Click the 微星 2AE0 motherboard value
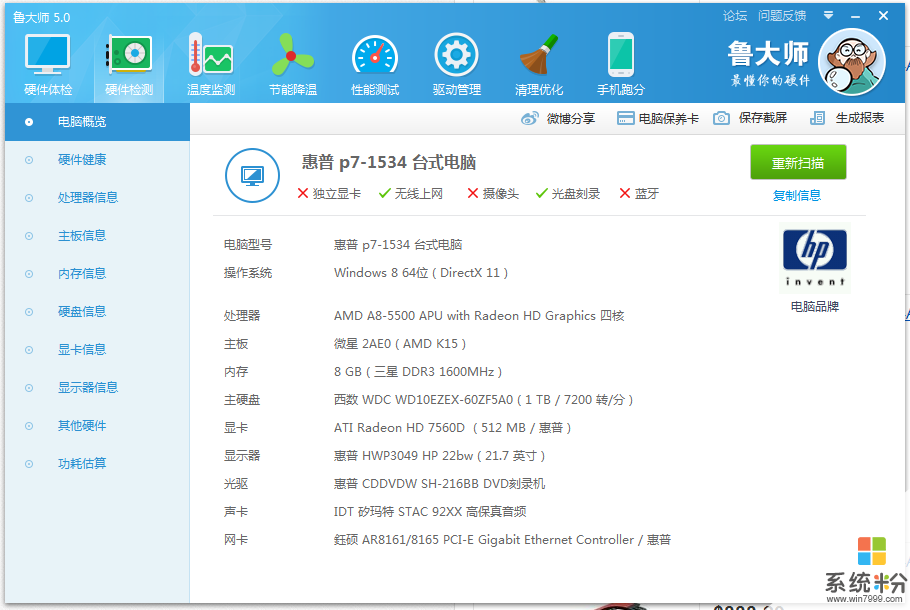 coord(400,344)
